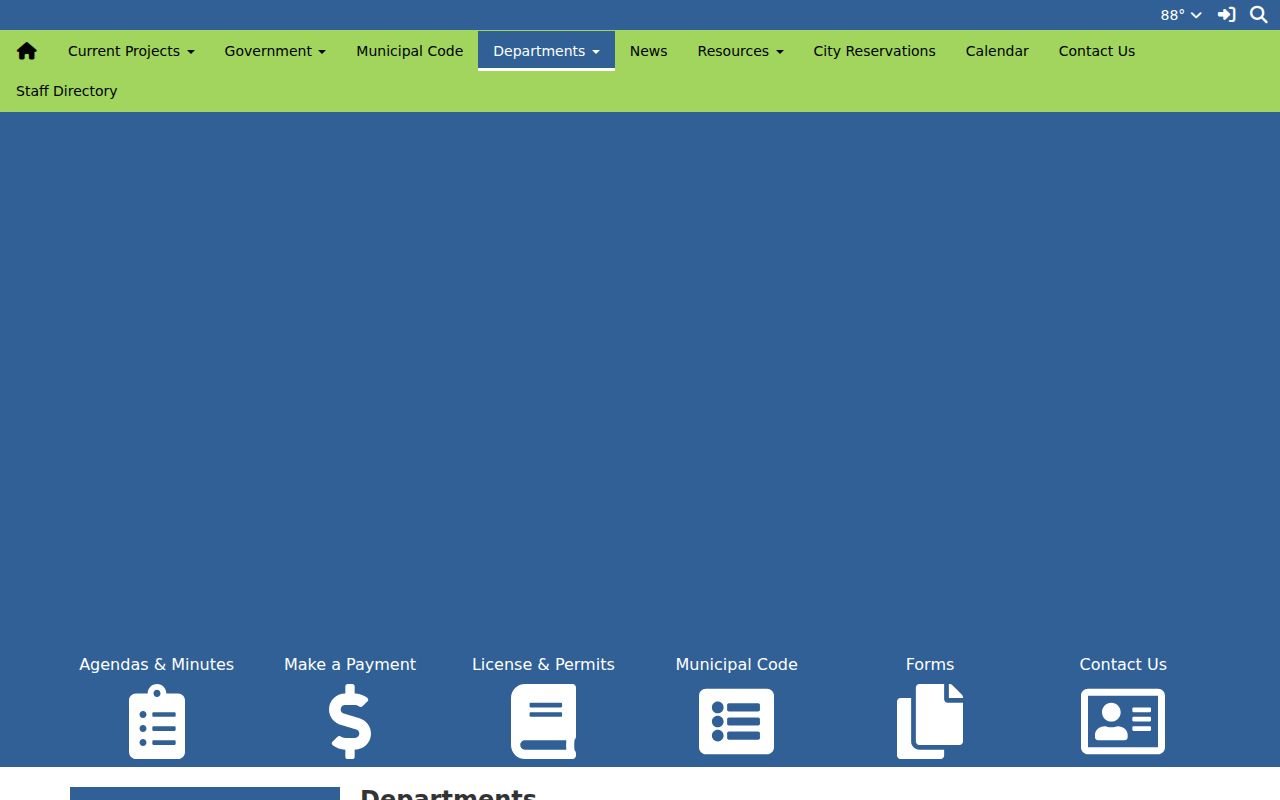
Task: Open the search magnifier icon
Action: point(1259,15)
